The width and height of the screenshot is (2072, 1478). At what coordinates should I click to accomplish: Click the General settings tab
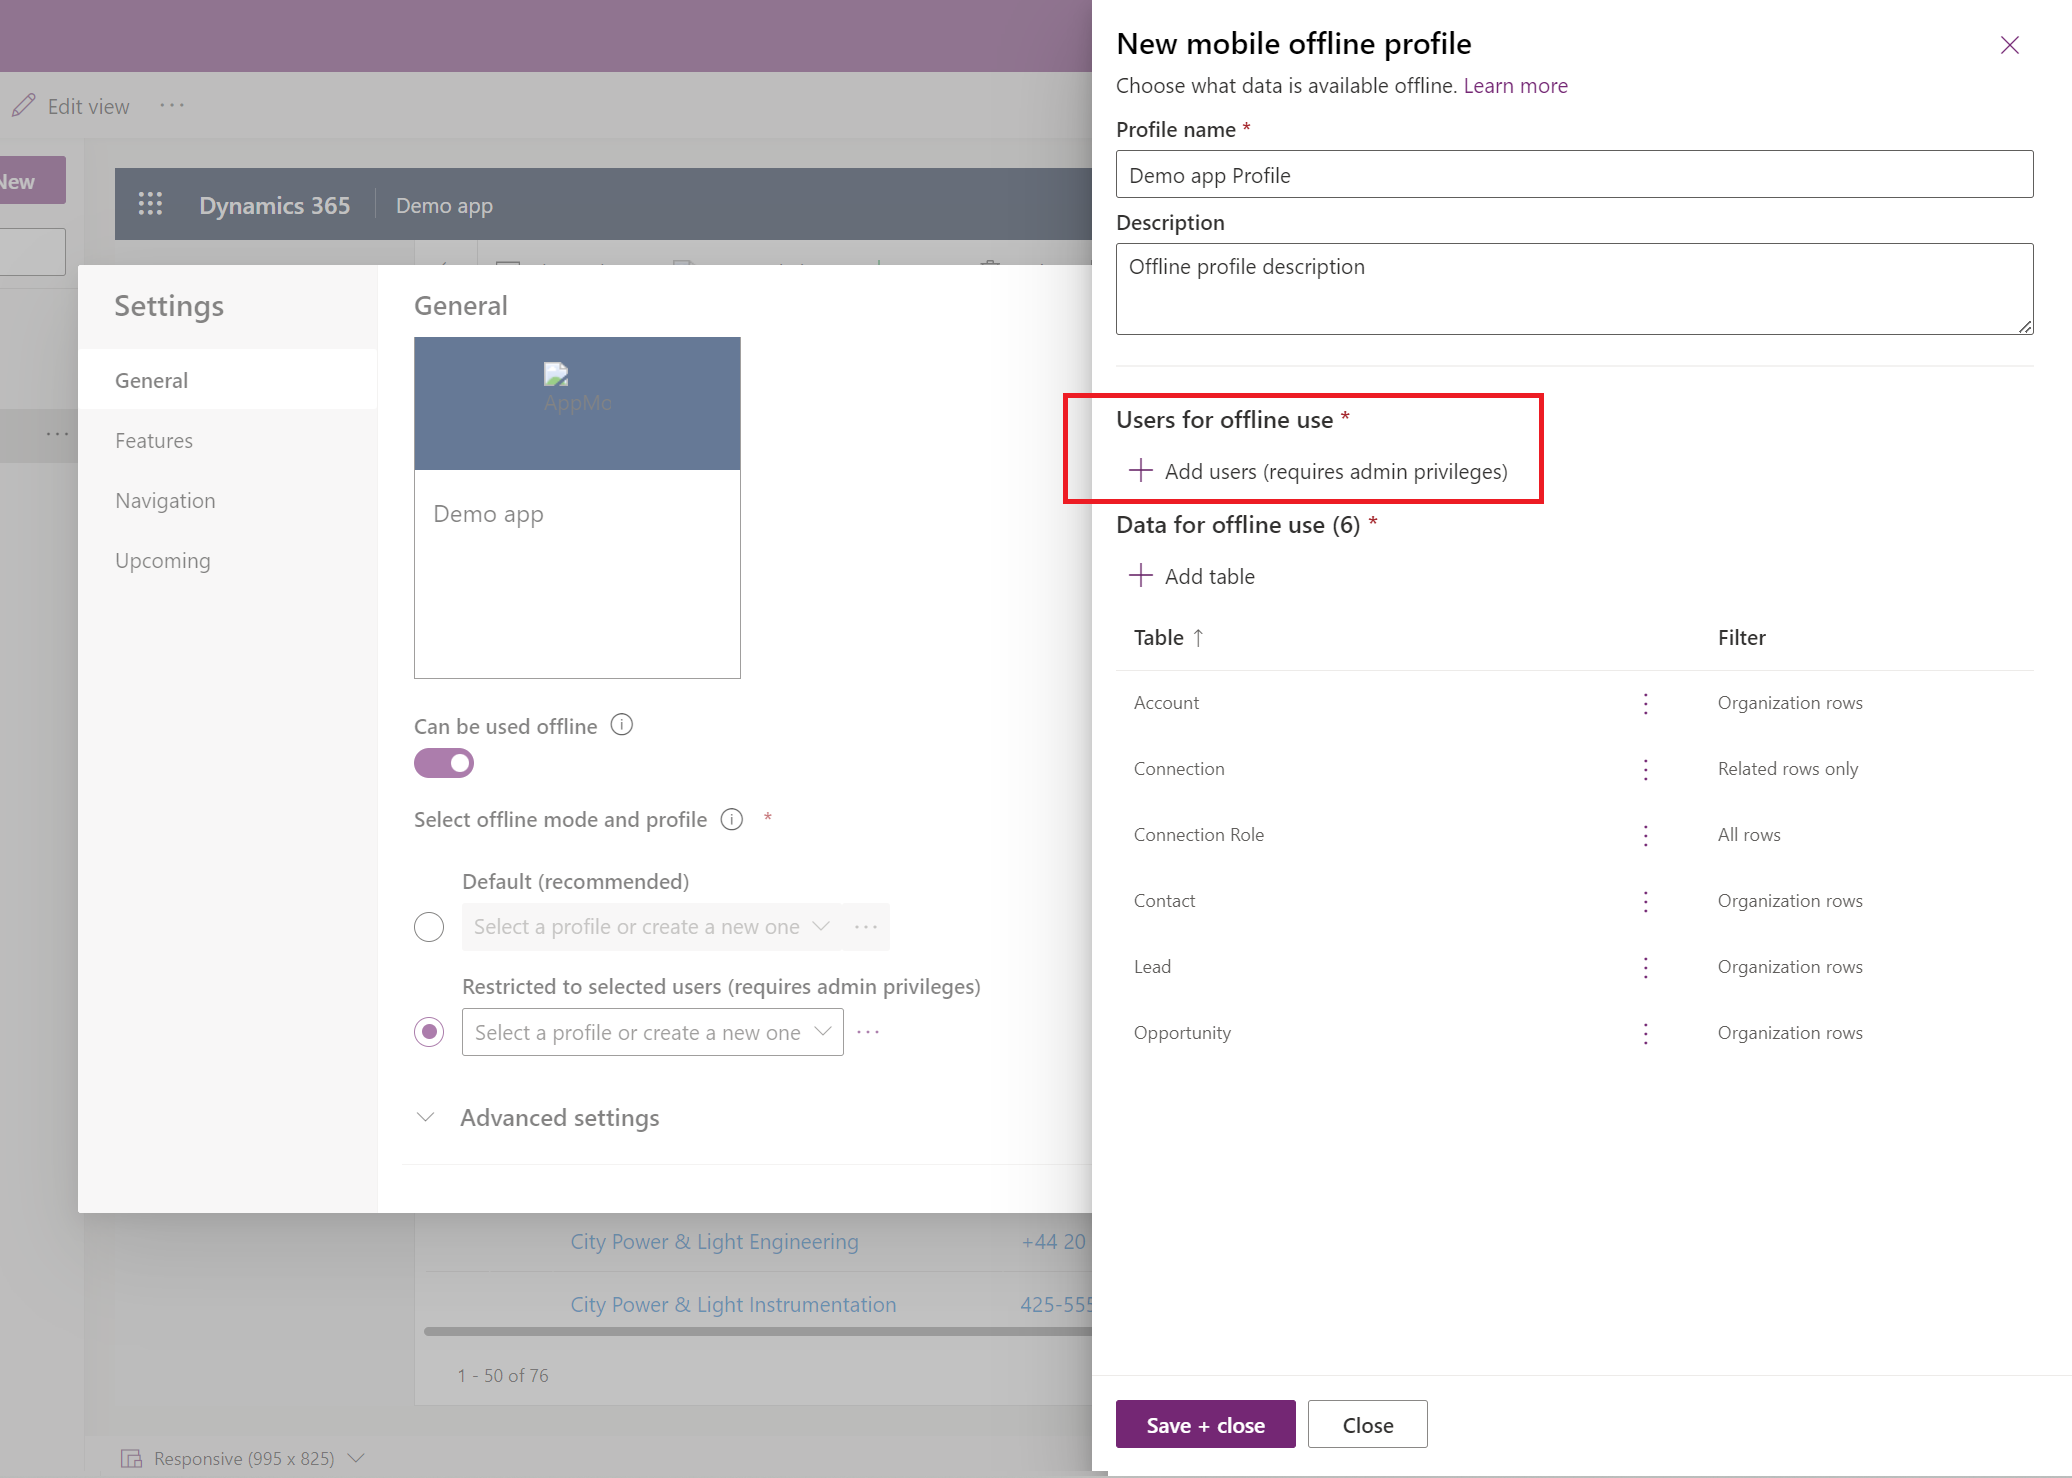click(150, 379)
